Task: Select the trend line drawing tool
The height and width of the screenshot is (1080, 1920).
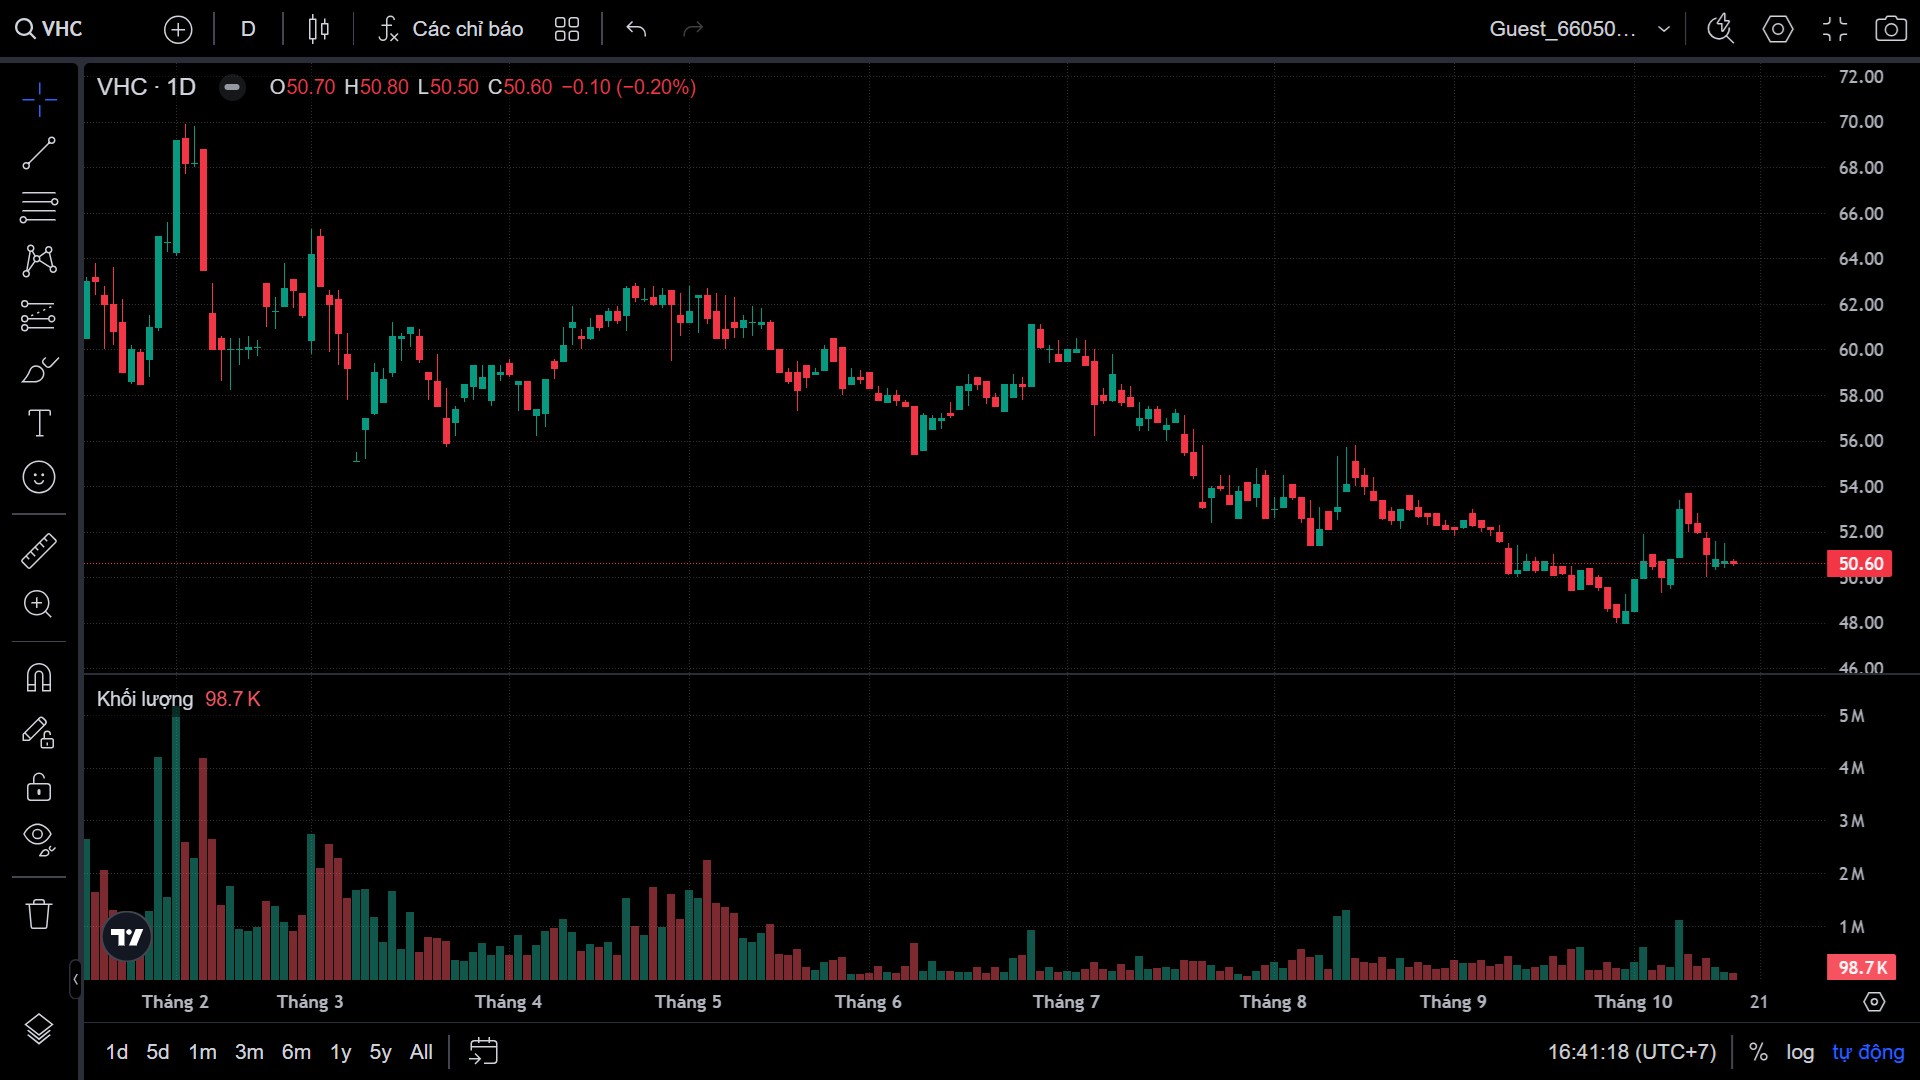Action: coord(39,153)
